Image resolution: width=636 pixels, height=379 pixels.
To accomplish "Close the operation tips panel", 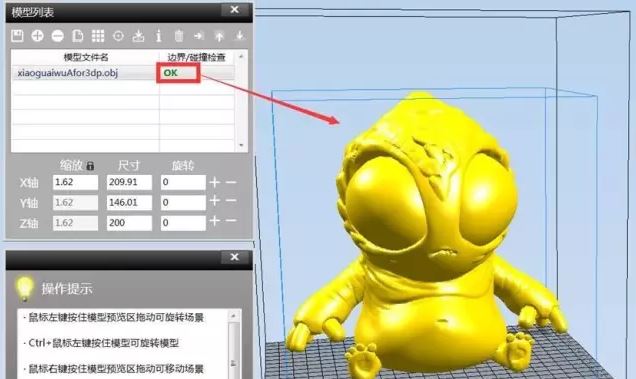I will click(x=234, y=257).
